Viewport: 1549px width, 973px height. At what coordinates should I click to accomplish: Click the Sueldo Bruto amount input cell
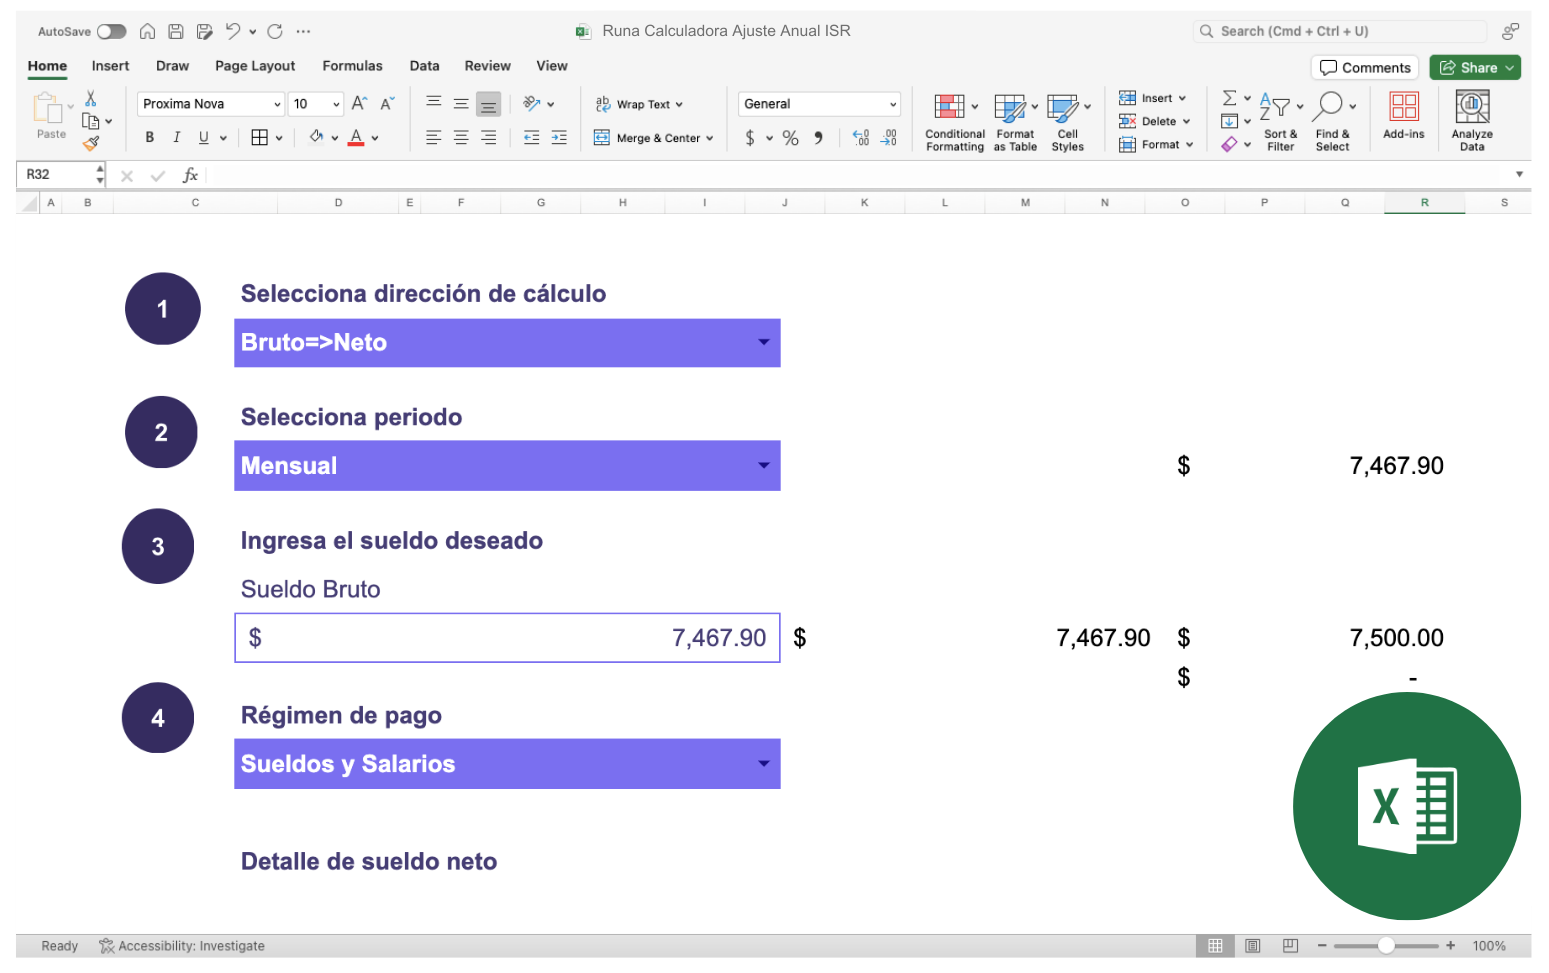pyautogui.click(x=507, y=638)
